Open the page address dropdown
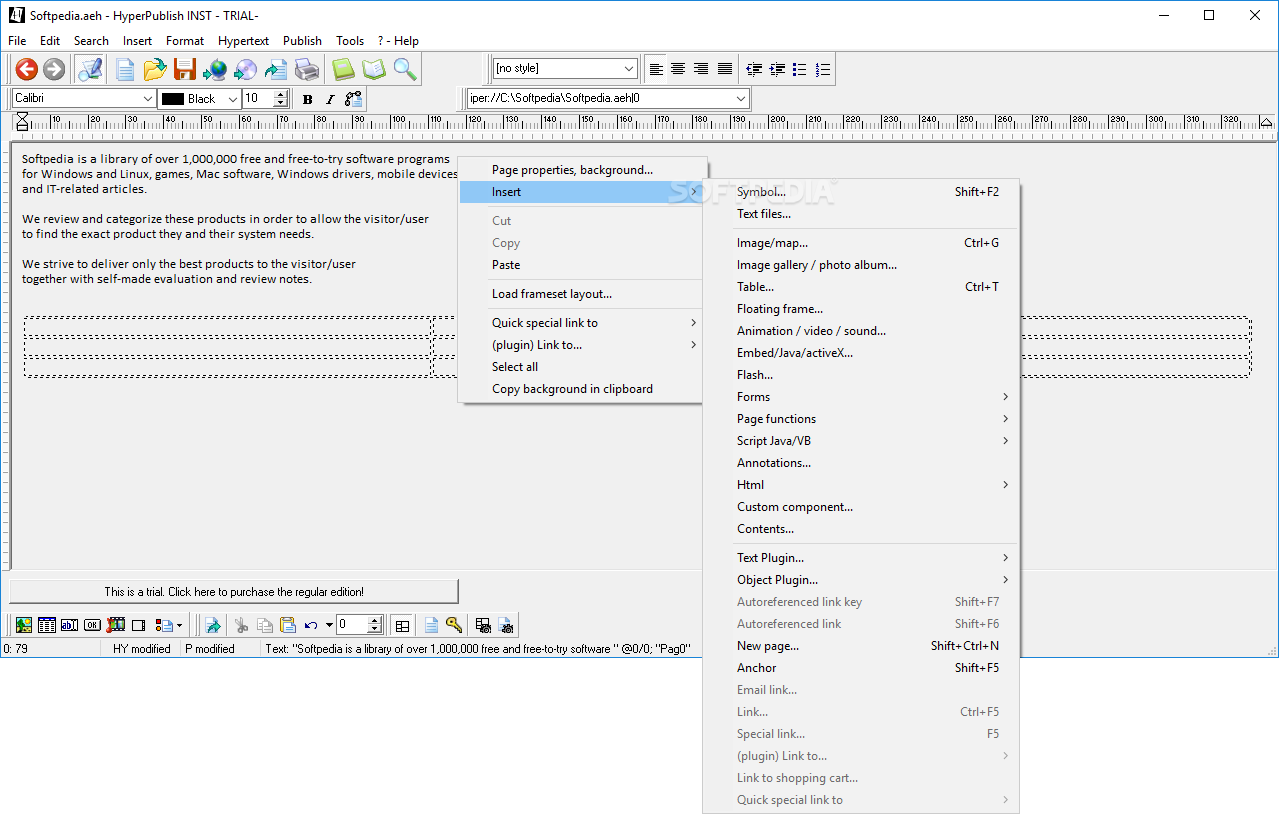The width and height of the screenshot is (1279, 814). (x=741, y=98)
